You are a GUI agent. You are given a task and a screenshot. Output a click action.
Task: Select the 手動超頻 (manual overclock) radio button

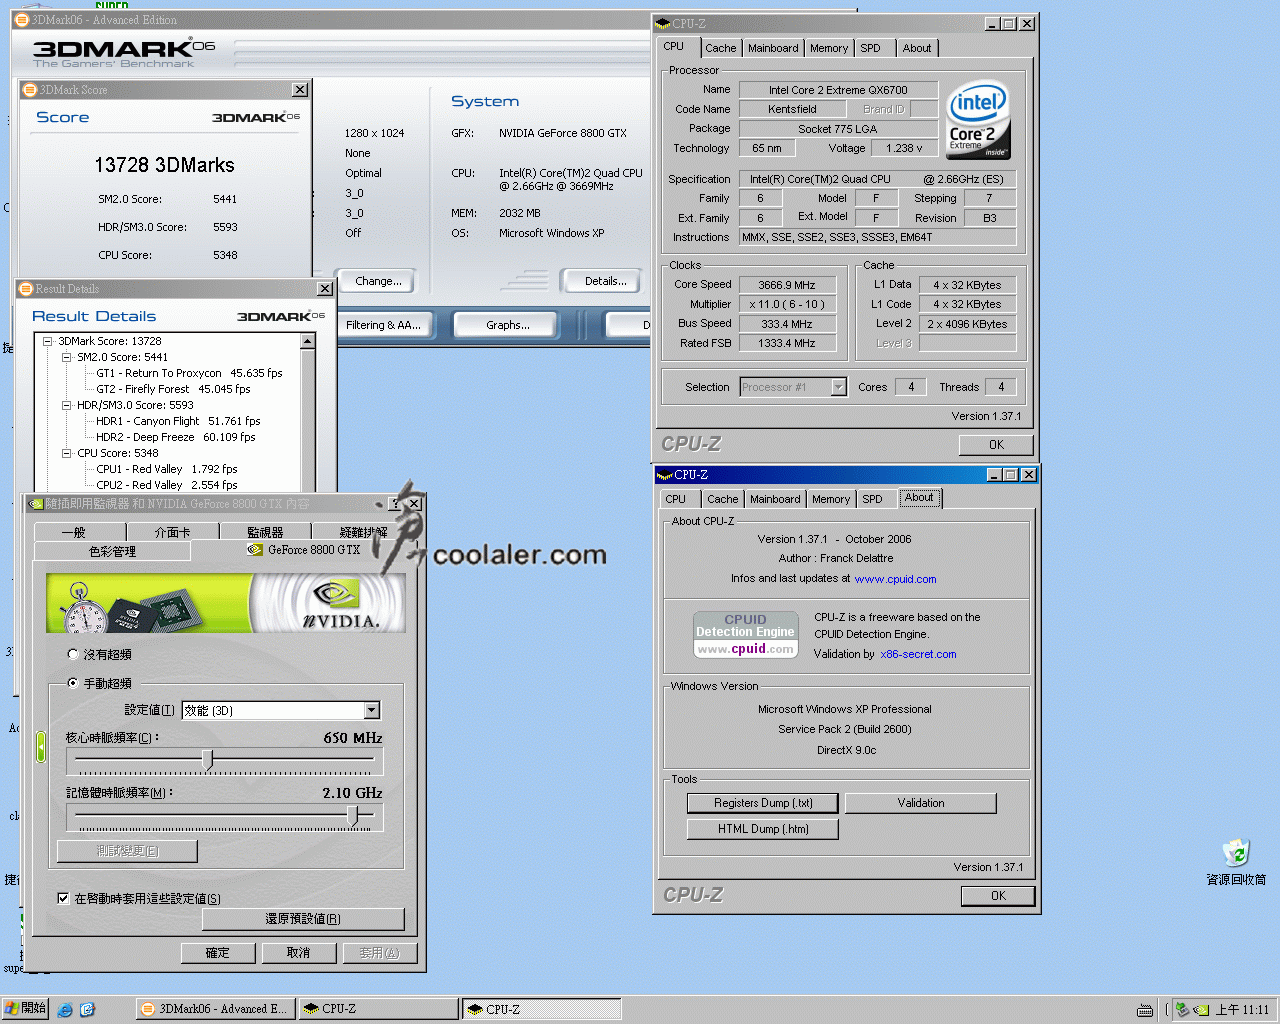72,683
